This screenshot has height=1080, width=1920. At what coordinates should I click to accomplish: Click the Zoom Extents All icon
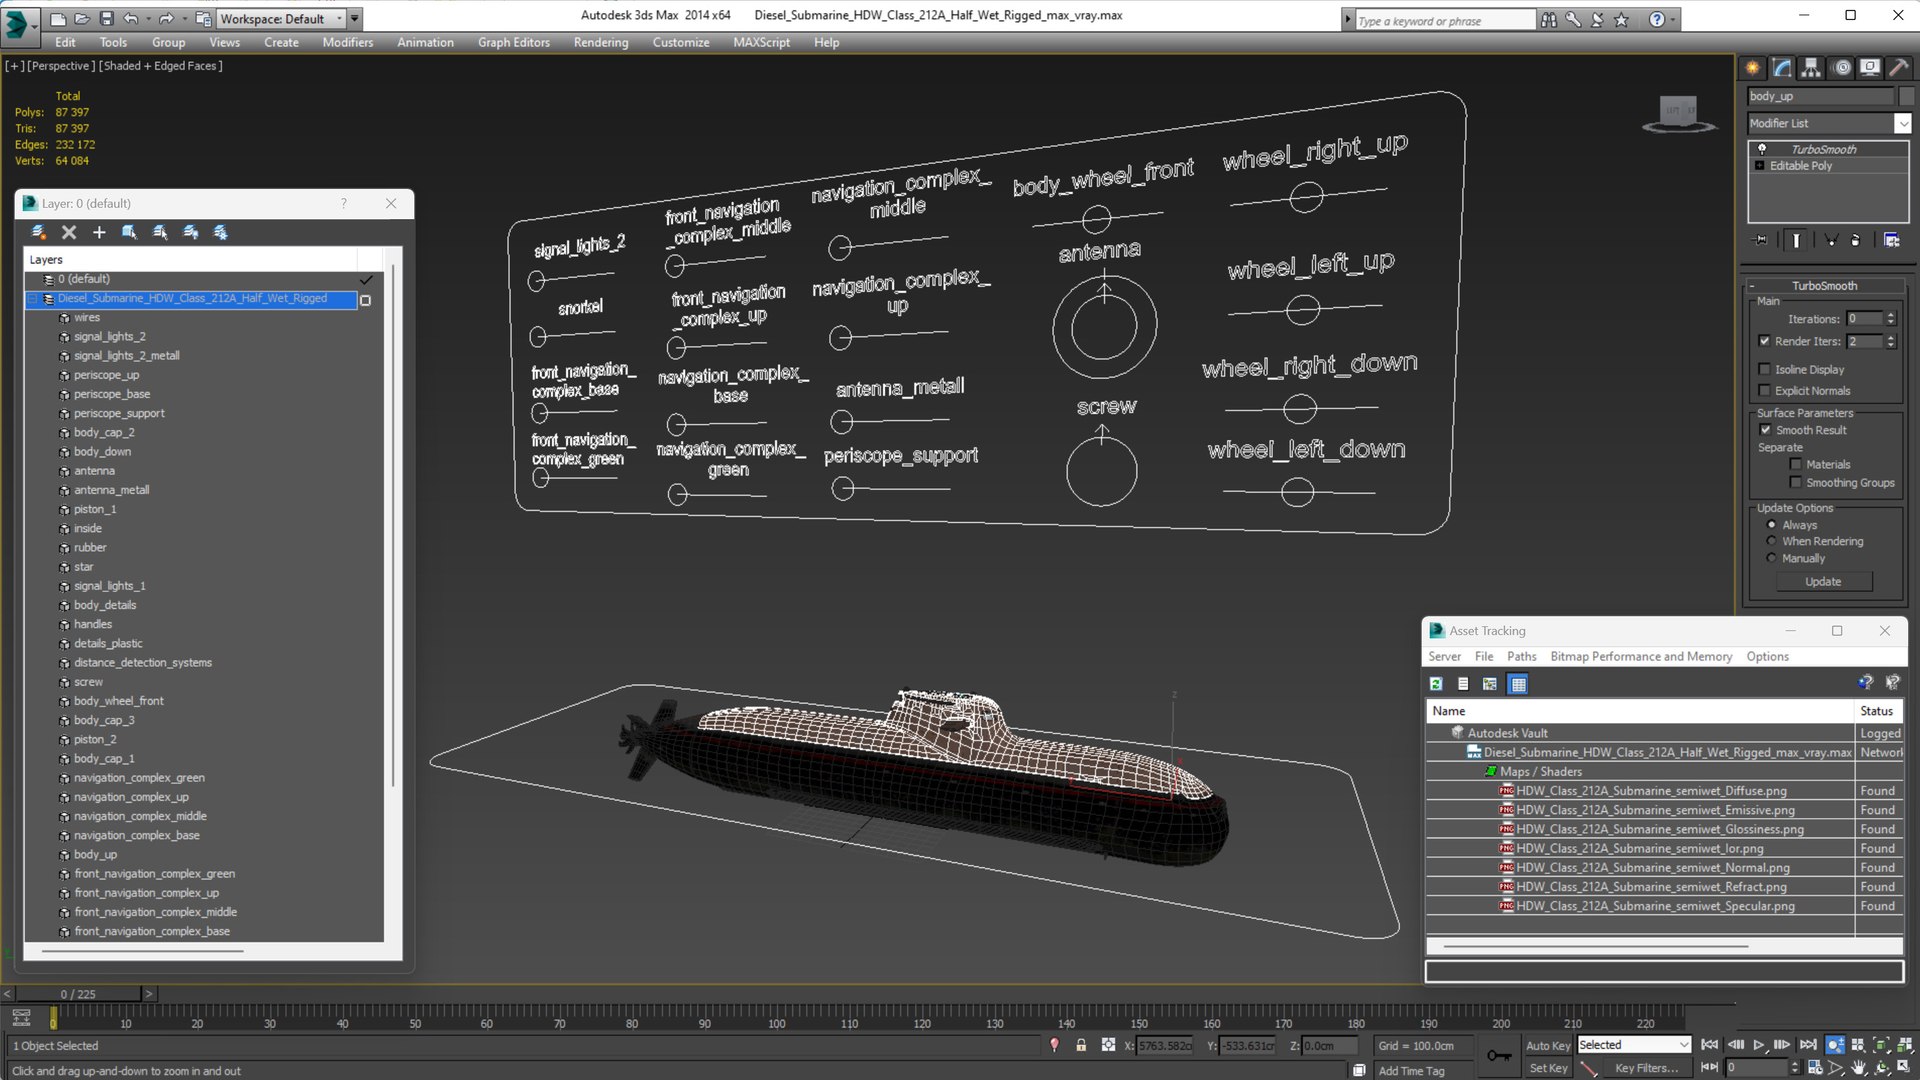tap(1906, 1045)
